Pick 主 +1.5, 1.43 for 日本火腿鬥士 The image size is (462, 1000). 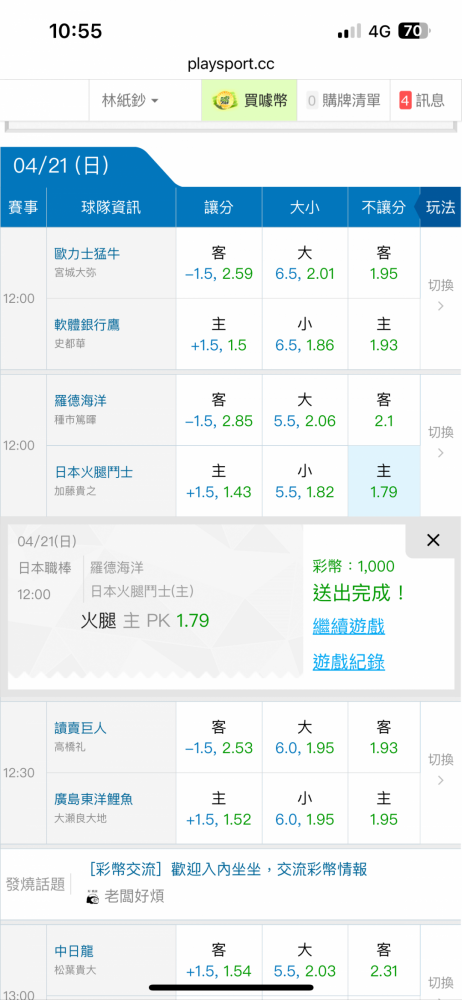click(219, 482)
